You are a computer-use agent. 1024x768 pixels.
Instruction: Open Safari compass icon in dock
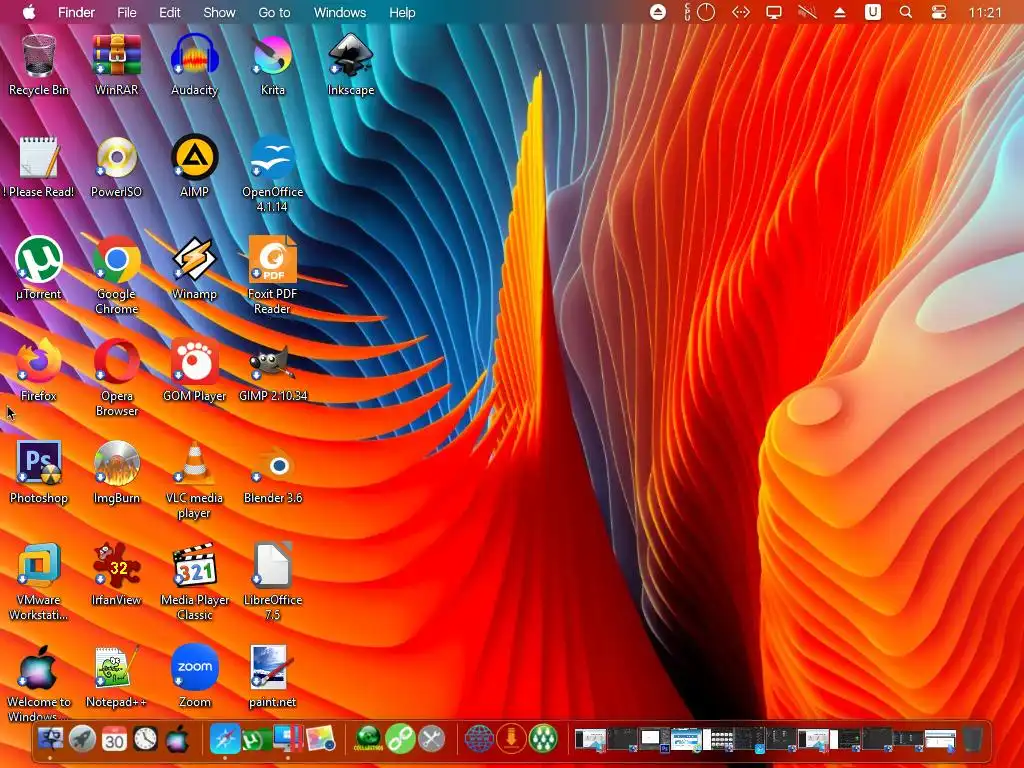tap(225, 739)
